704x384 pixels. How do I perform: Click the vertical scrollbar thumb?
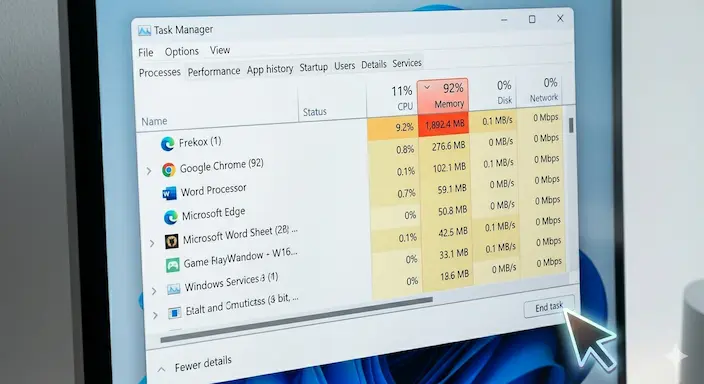571,125
